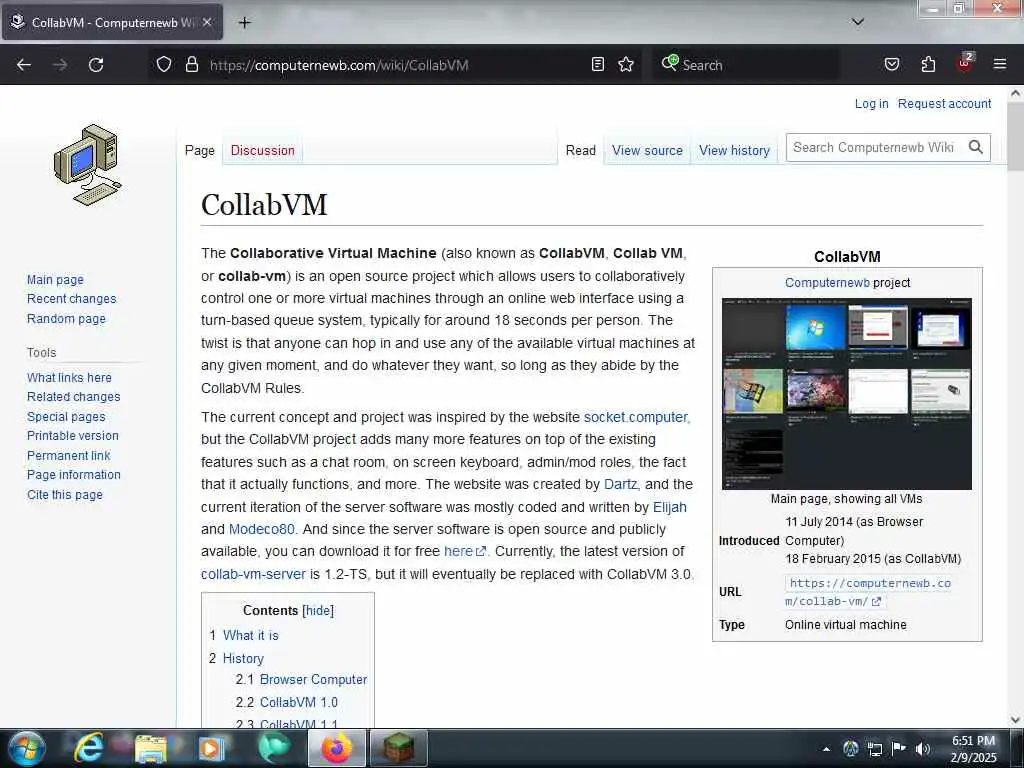Open the View history tab

(x=734, y=150)
